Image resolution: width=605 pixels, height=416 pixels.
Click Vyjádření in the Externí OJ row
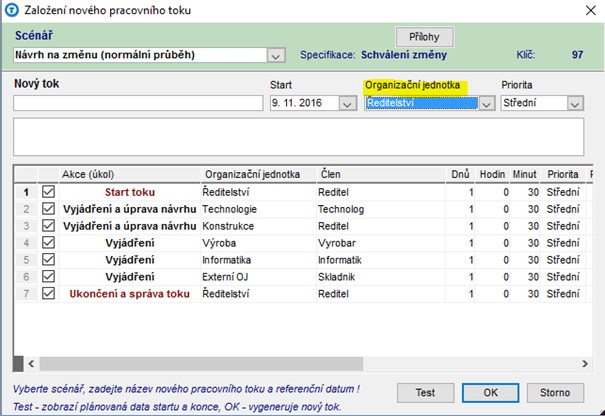pyautogui.click(x=130, y=277)
